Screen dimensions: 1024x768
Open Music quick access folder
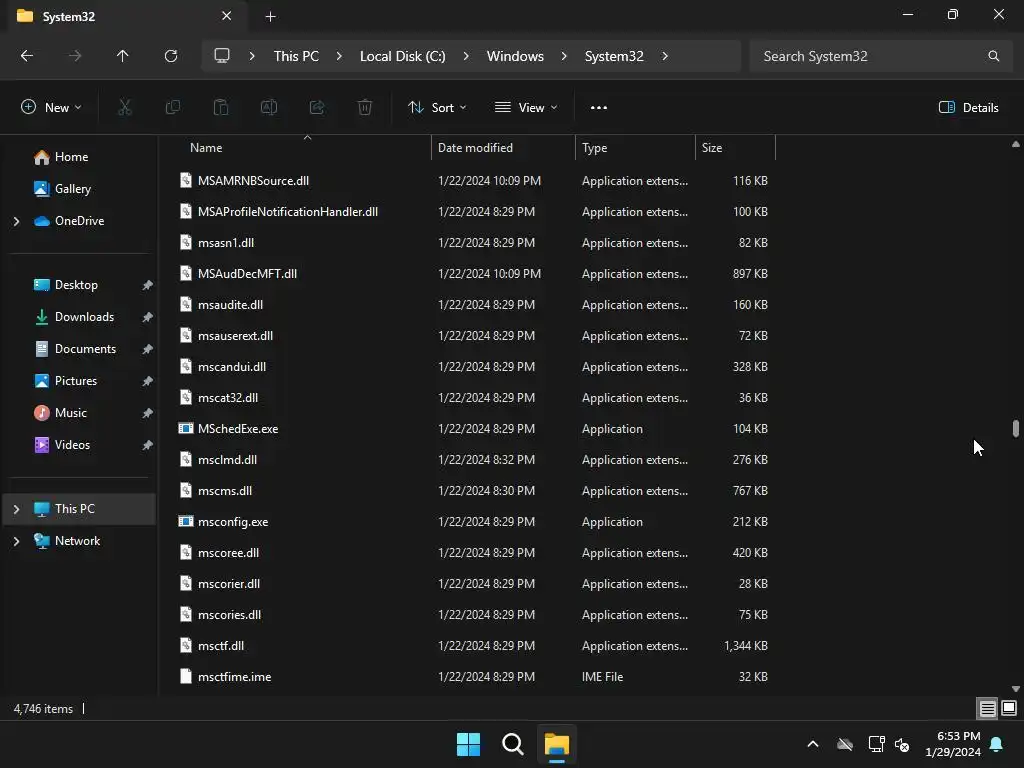point(71,413)
